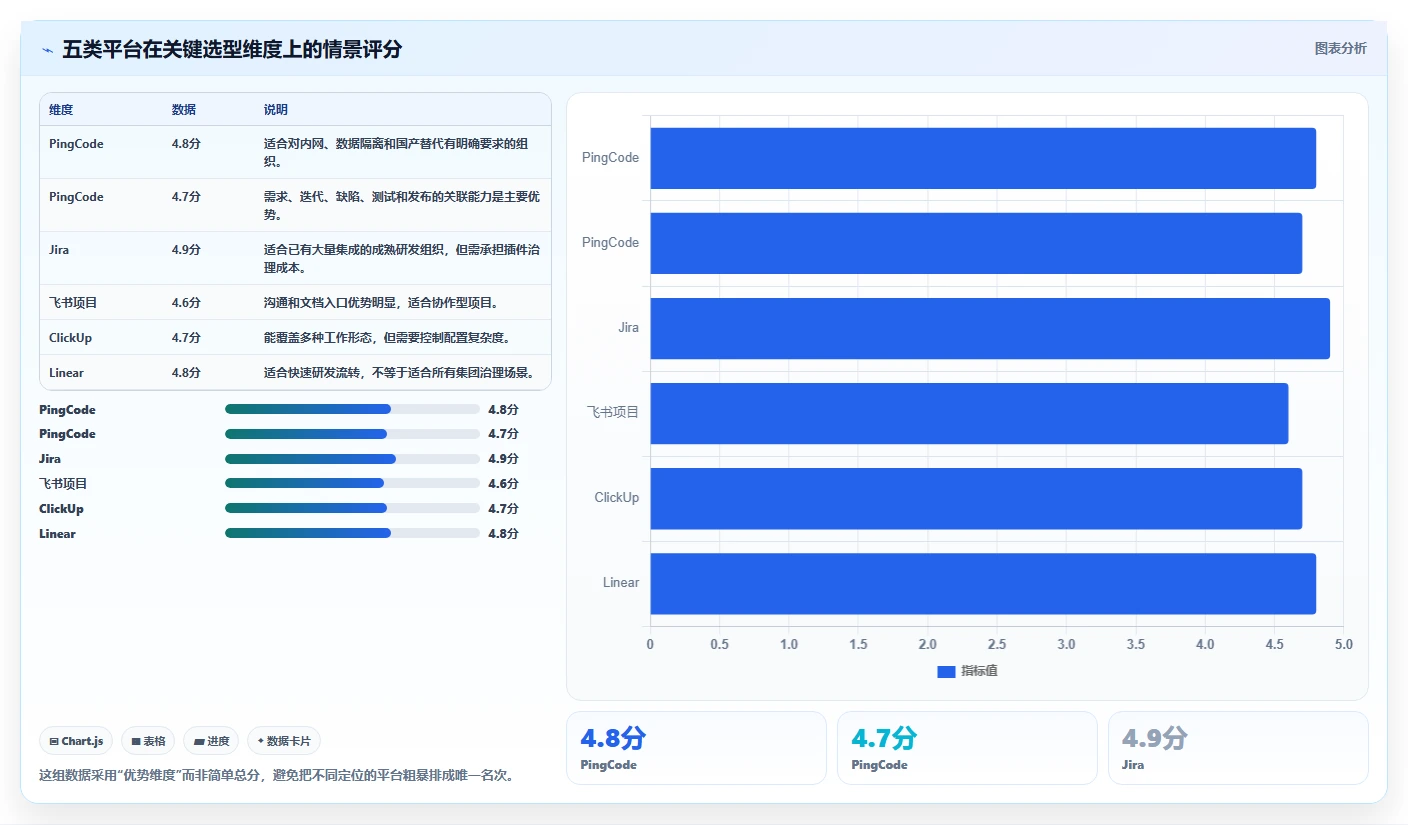The width and height of the screenshot is (1408, 825).
Task: Click the Linear progress bar
Action: point(352,533)
